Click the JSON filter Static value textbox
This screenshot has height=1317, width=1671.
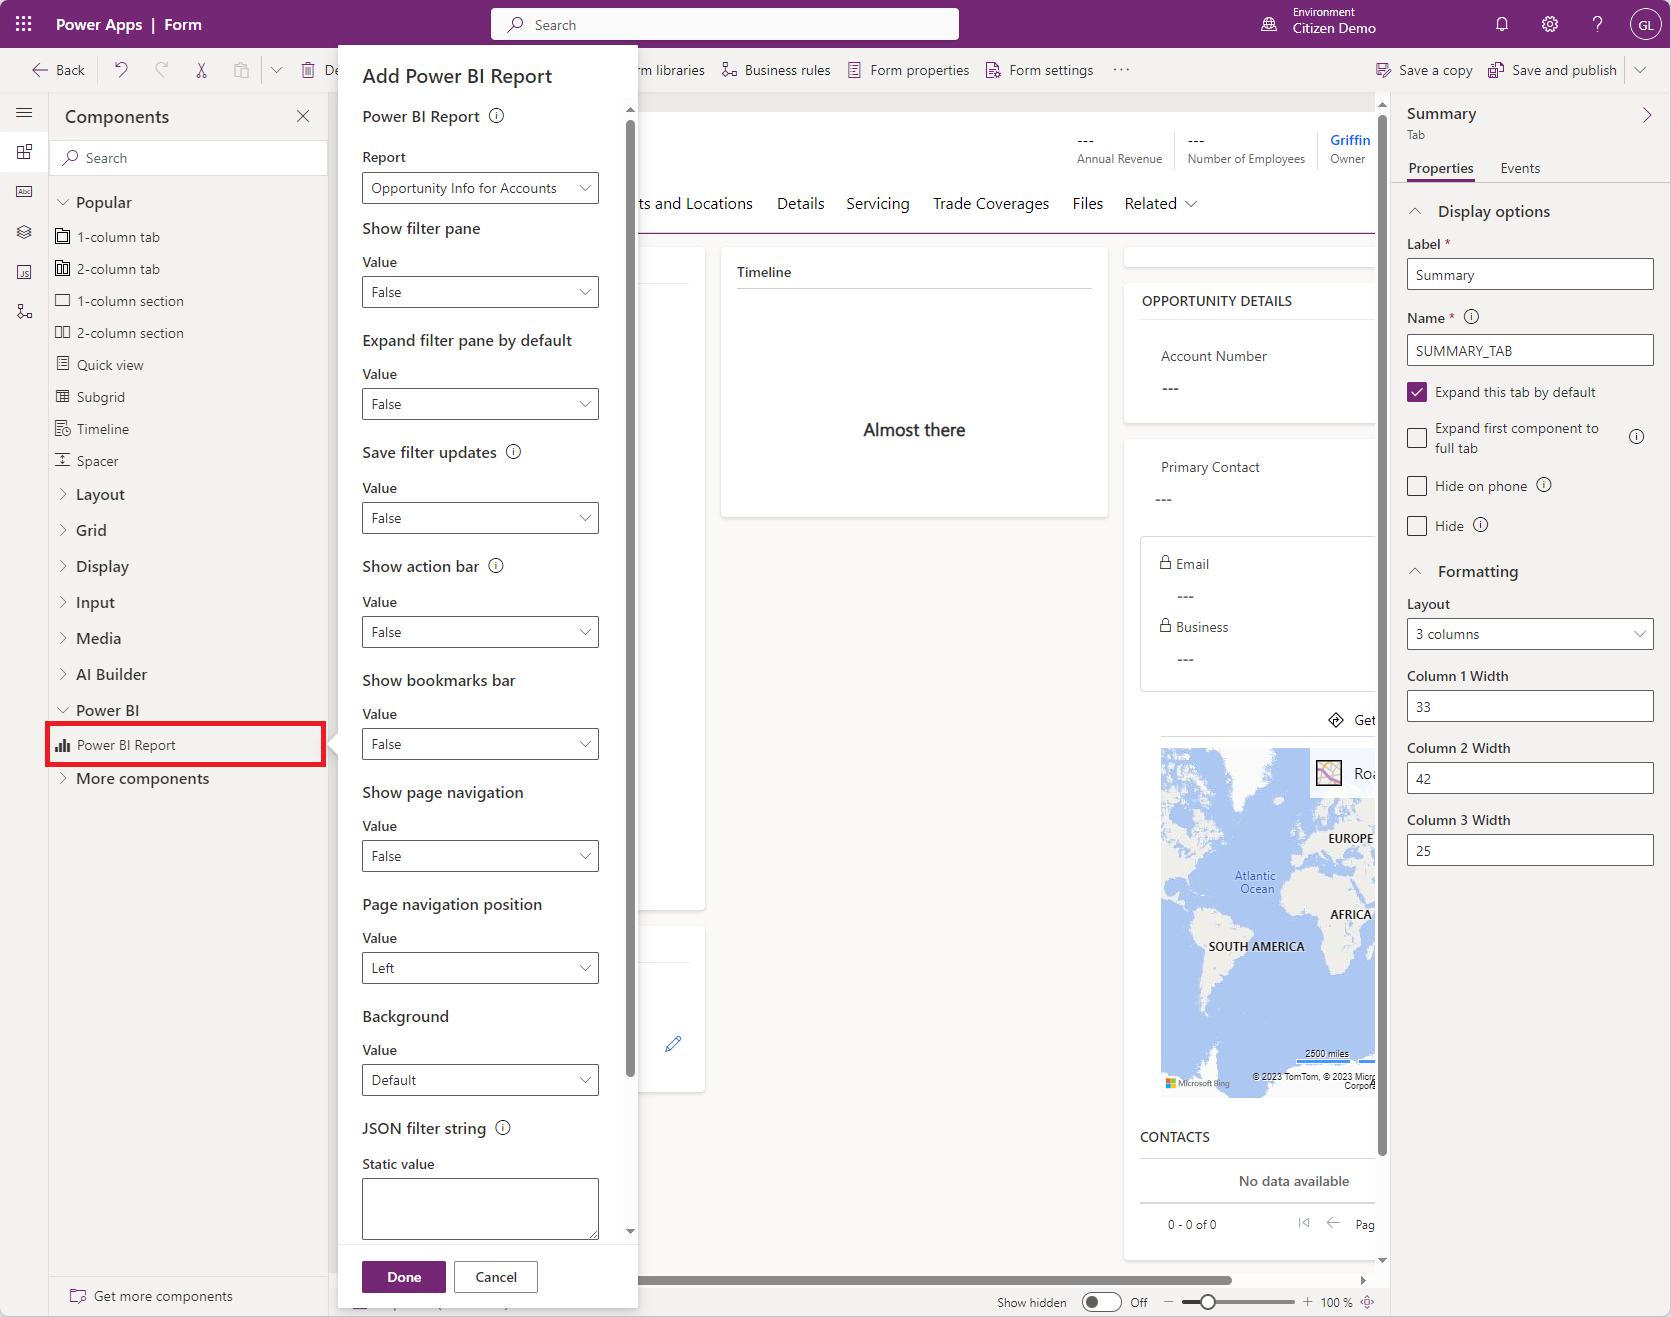coord(480,1208)
